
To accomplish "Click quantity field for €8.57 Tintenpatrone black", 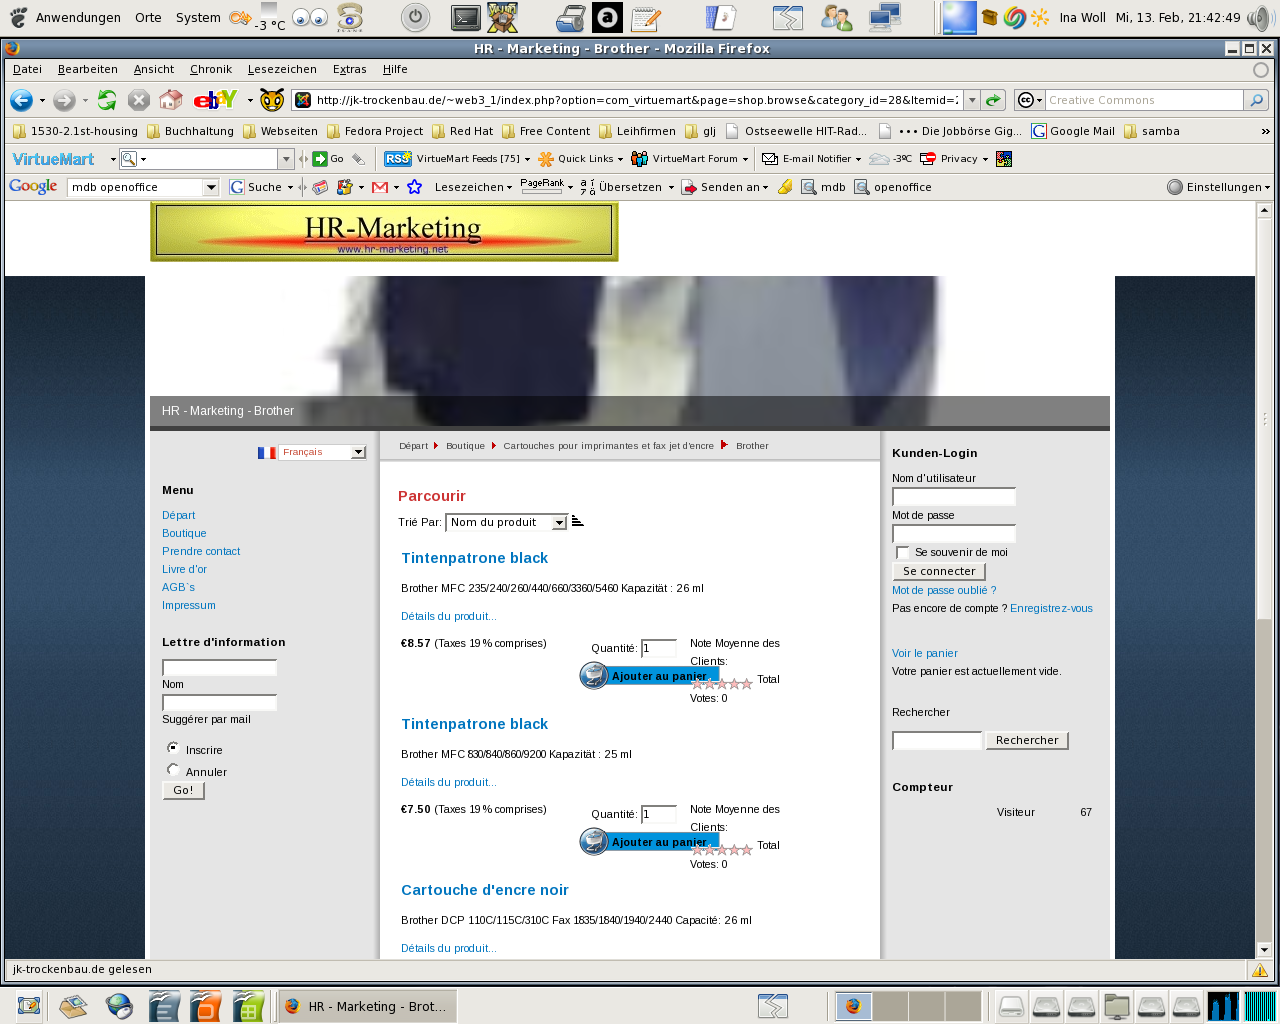I will click(659, 648).
